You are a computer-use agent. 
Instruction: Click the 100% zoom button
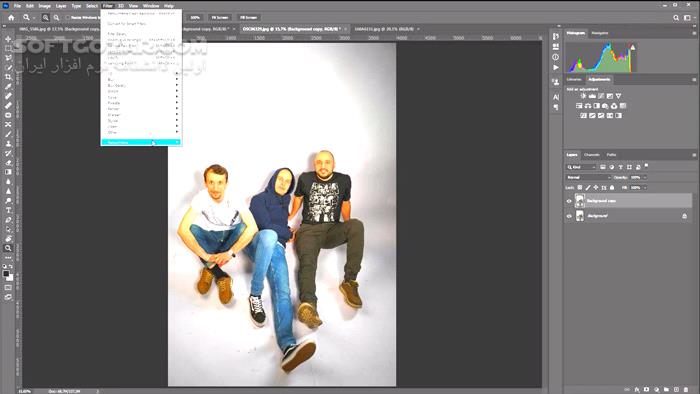point(195,17)
